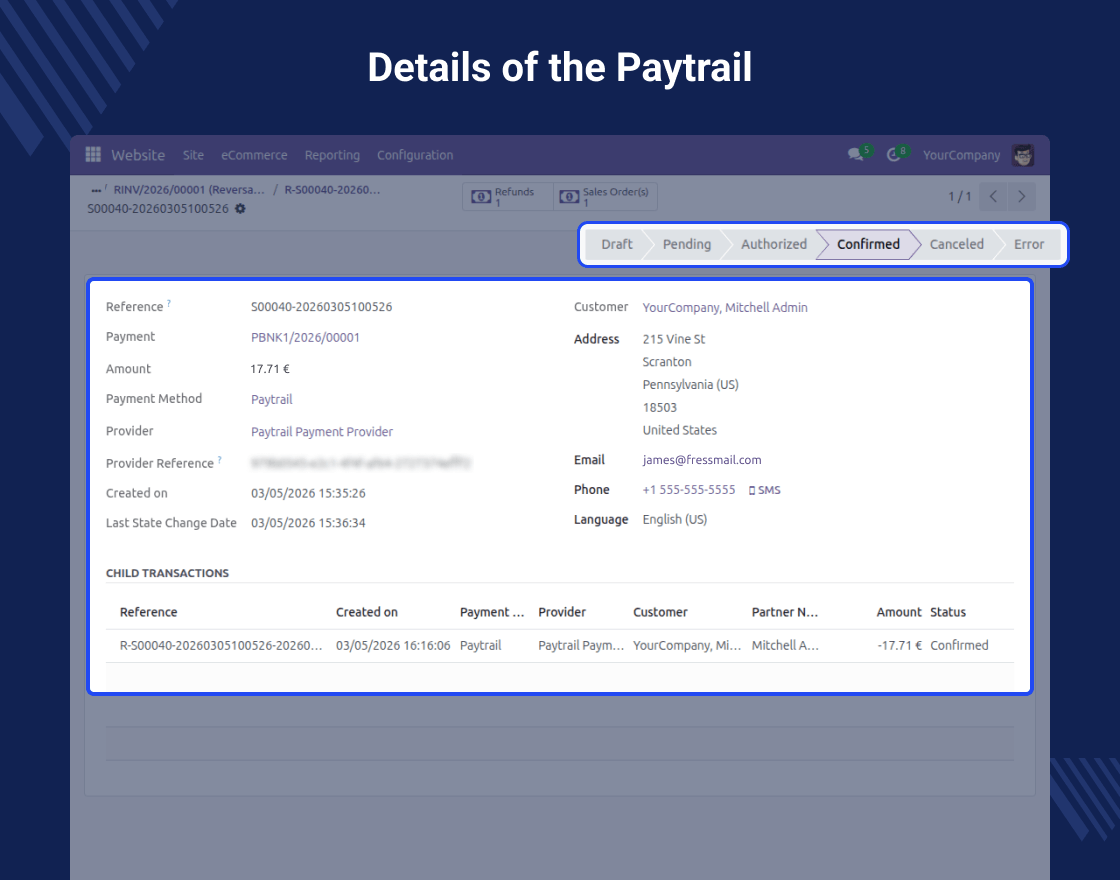Click Last State Change Date value 15:36:34

click(x=308, y=524)
